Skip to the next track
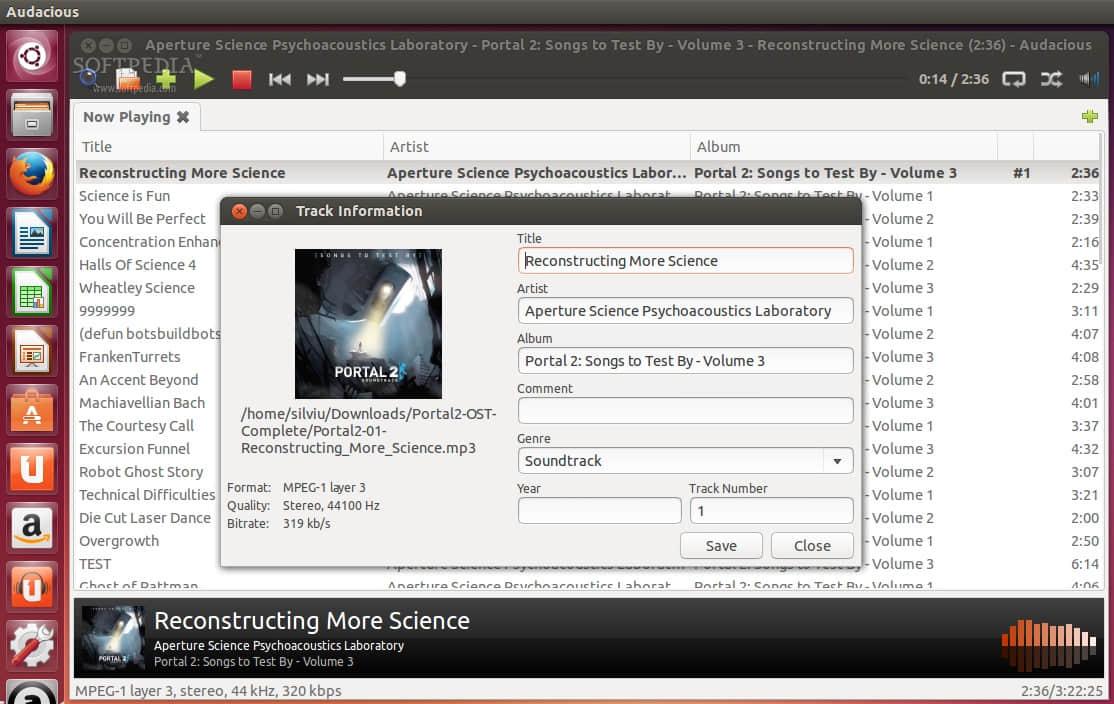The height and width of the screenshot is (704, 1114). tap(318, 79)
